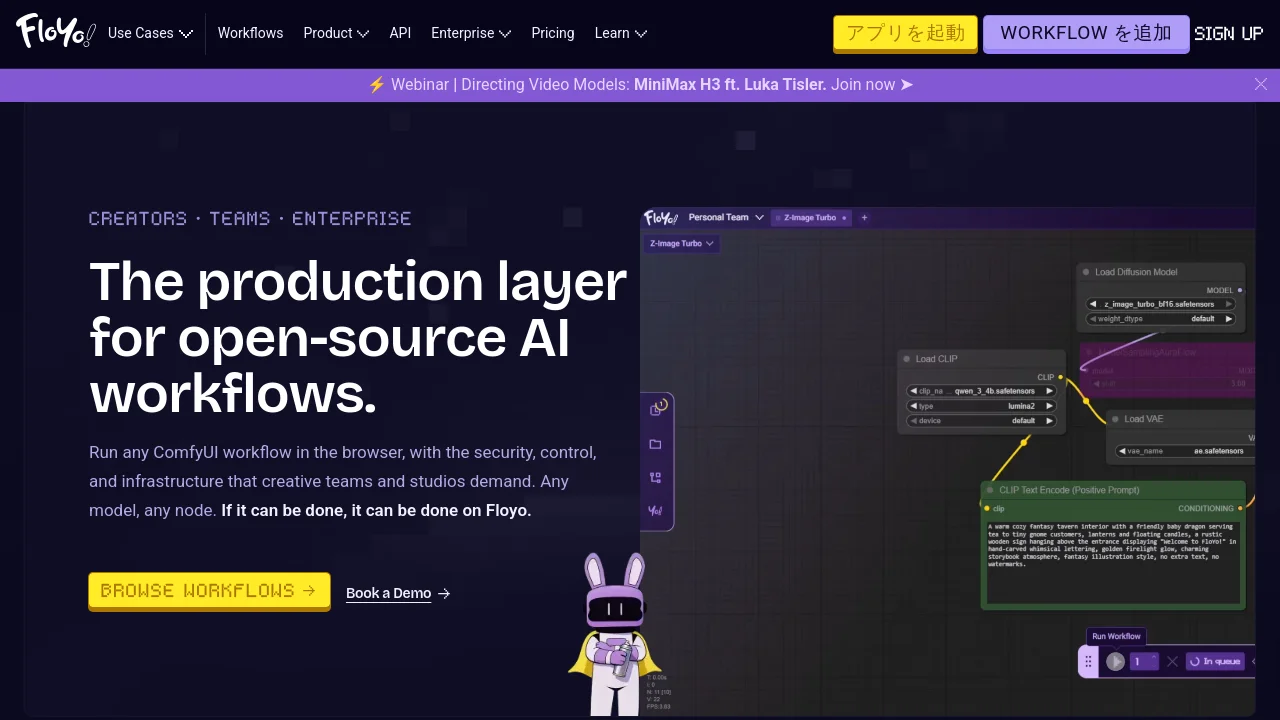Close the purple webinar announcement banner

coord(1261,84)
